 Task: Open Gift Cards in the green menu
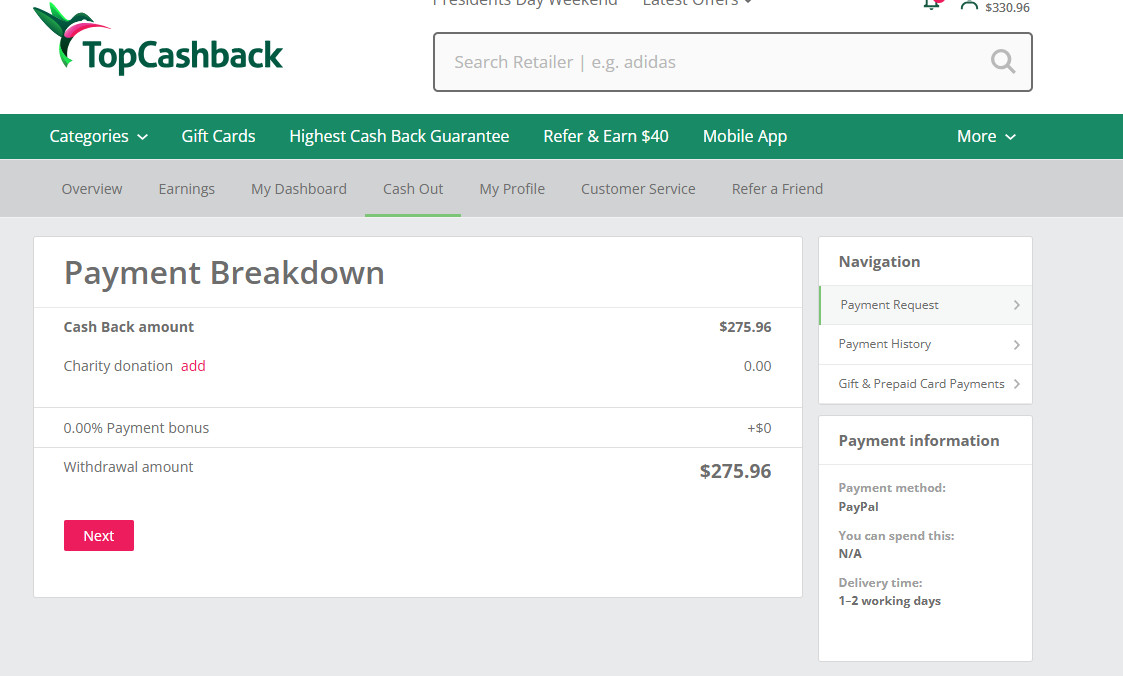tap(218, 137)
